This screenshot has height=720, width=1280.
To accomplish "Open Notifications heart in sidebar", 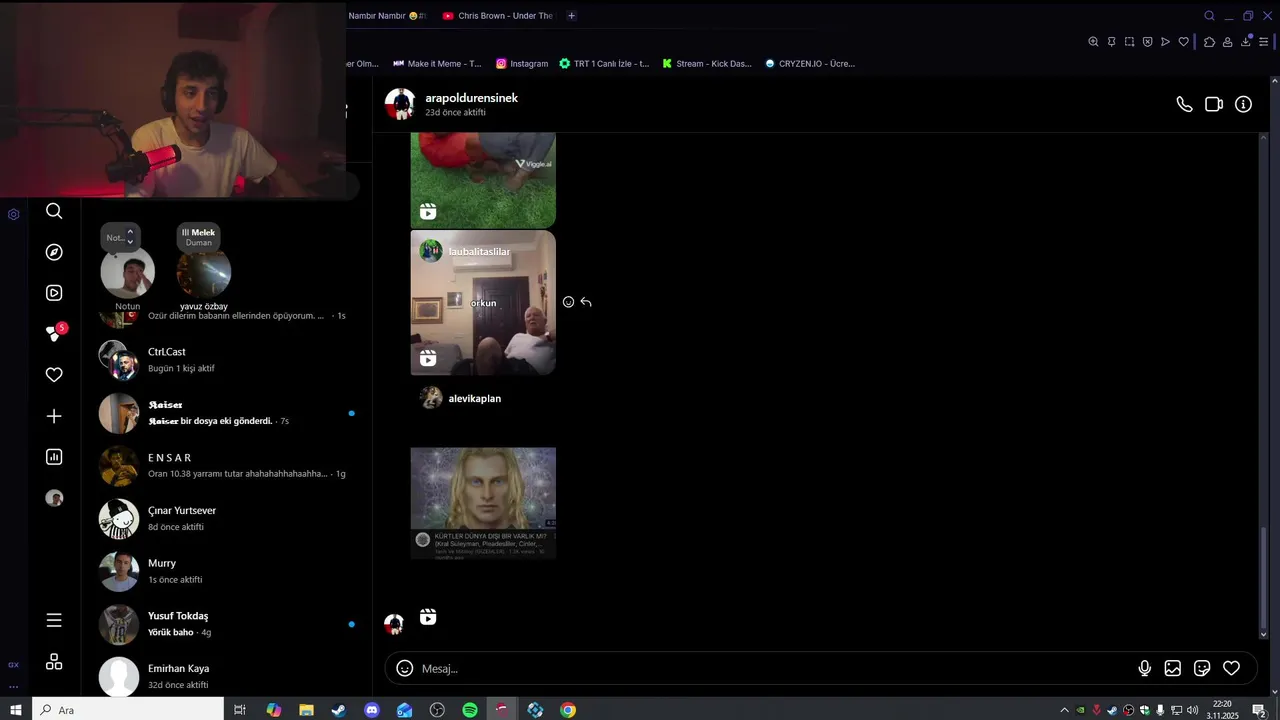I will (x=54, y=375).
